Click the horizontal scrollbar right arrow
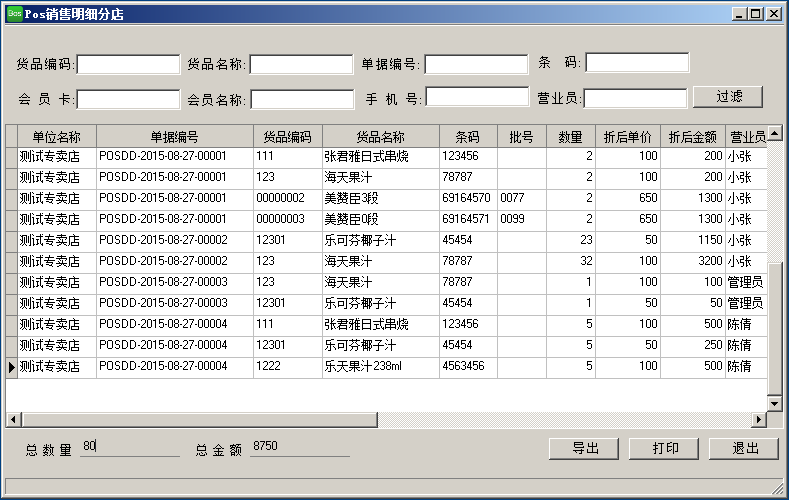 click(759, 419)
